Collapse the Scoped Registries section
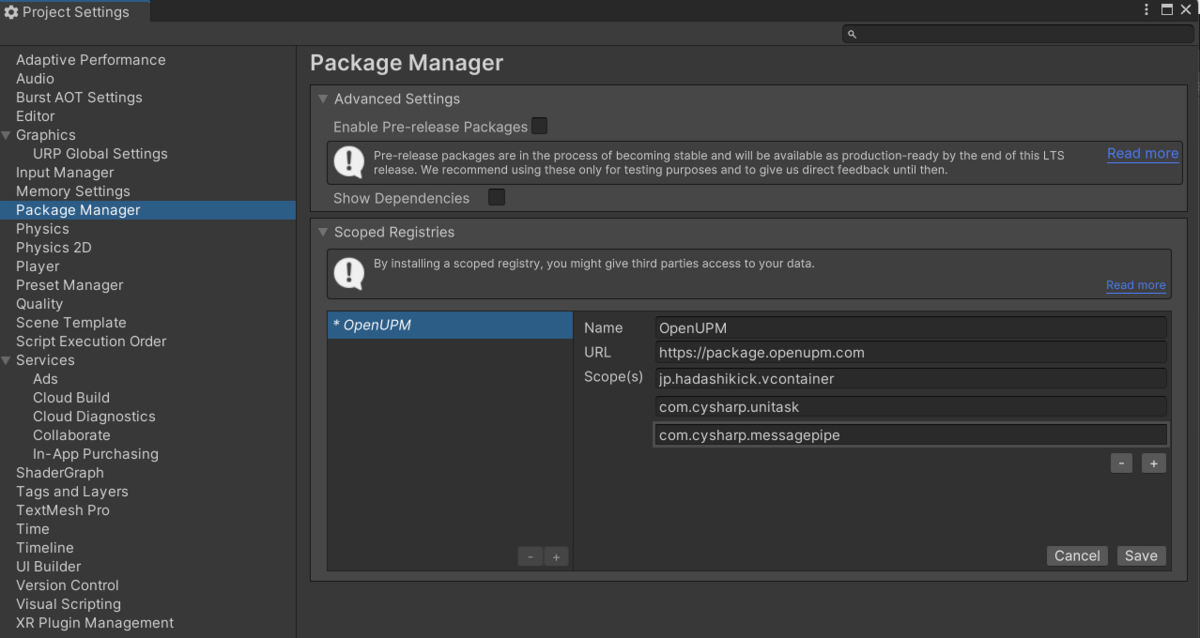This screenshot has height=638, width=1200. pos(322,232)
